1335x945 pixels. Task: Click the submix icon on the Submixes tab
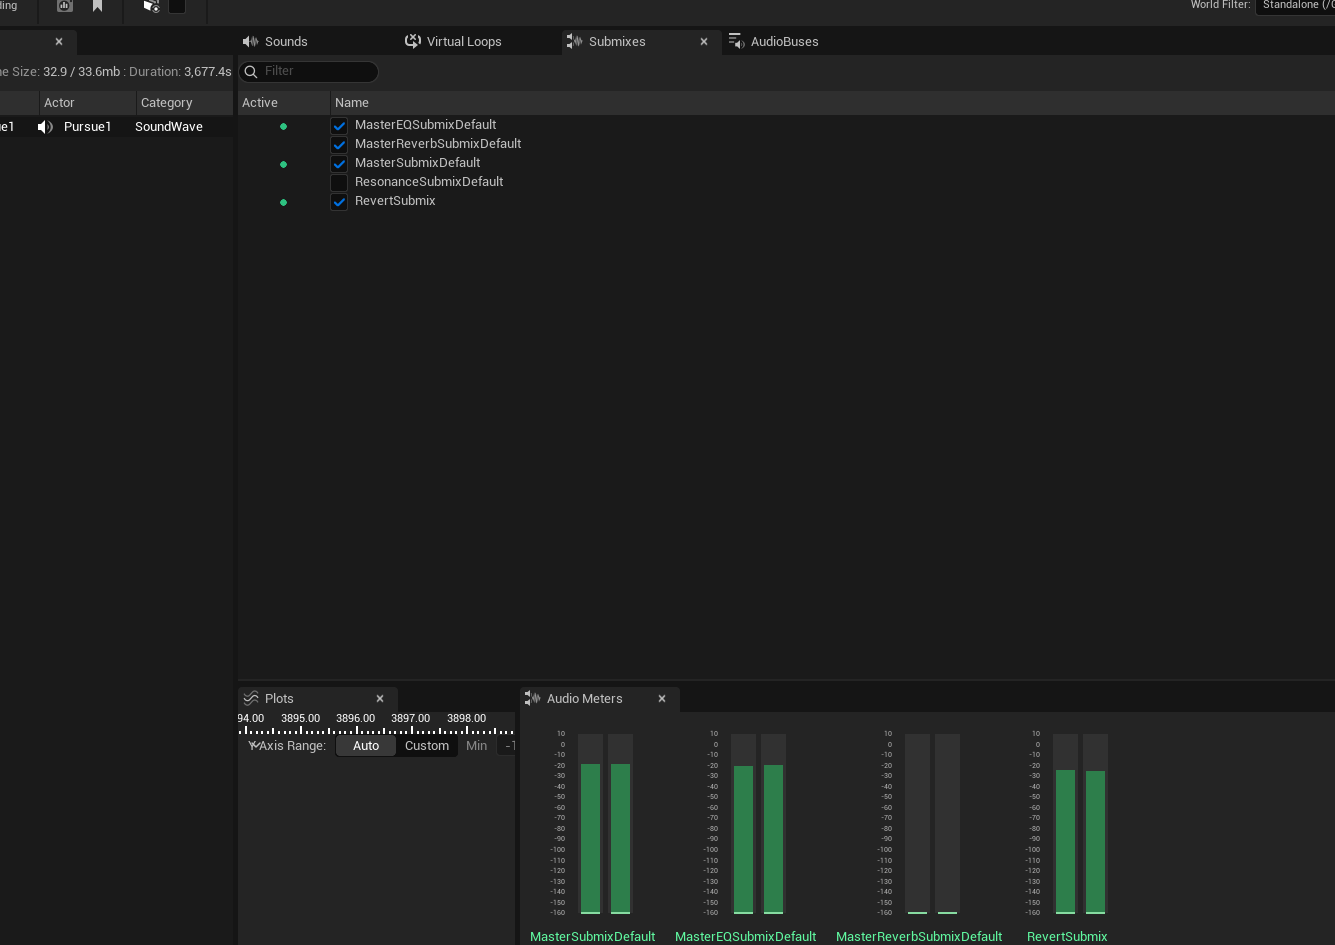[575, 41]
